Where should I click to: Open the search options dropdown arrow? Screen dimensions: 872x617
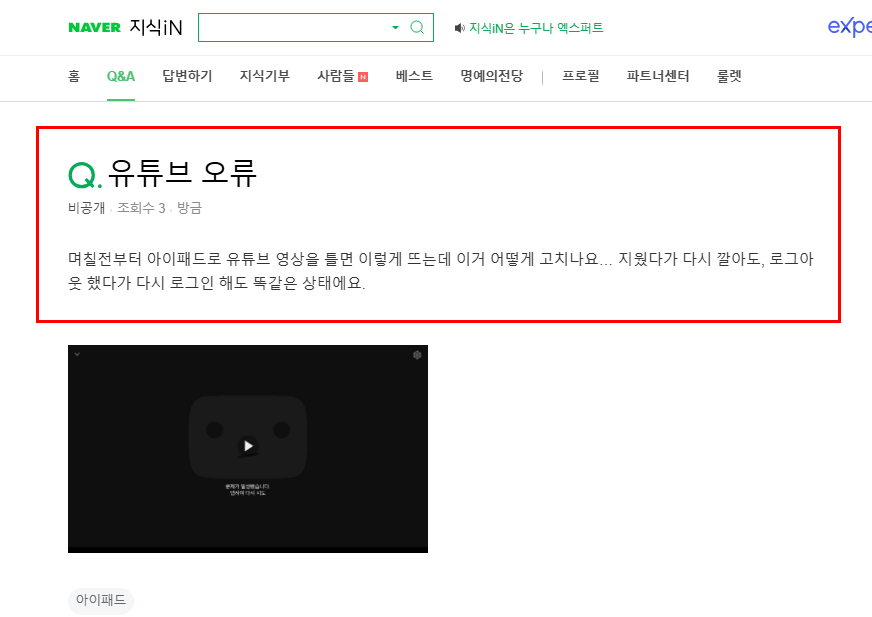[396, 27]
